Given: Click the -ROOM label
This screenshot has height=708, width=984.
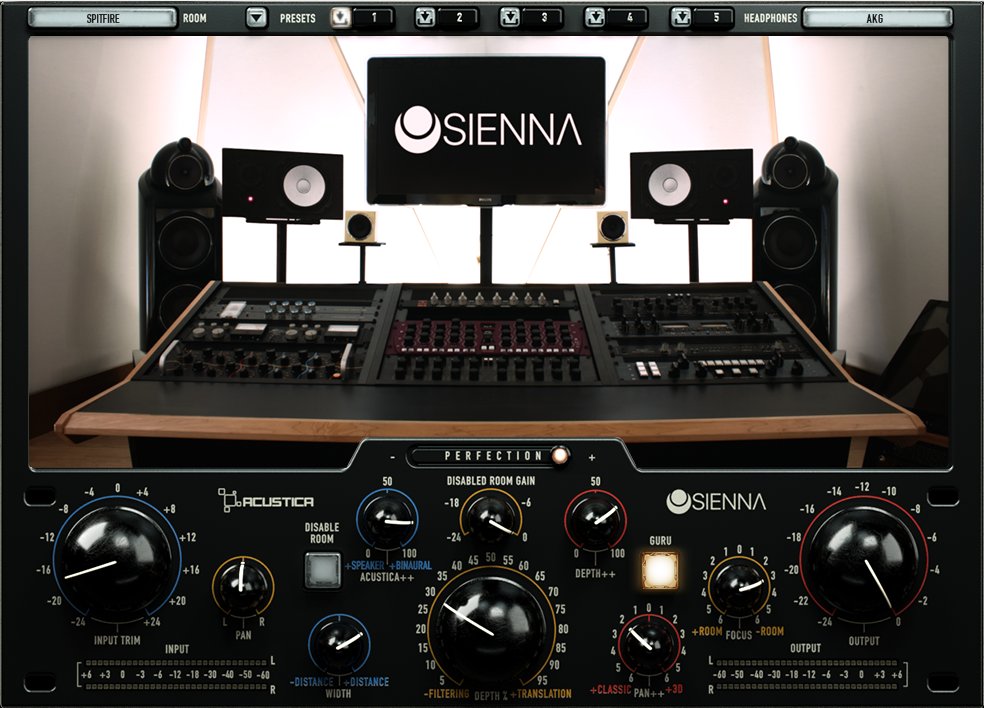Looking at the screenshot, I should [770, 631].
